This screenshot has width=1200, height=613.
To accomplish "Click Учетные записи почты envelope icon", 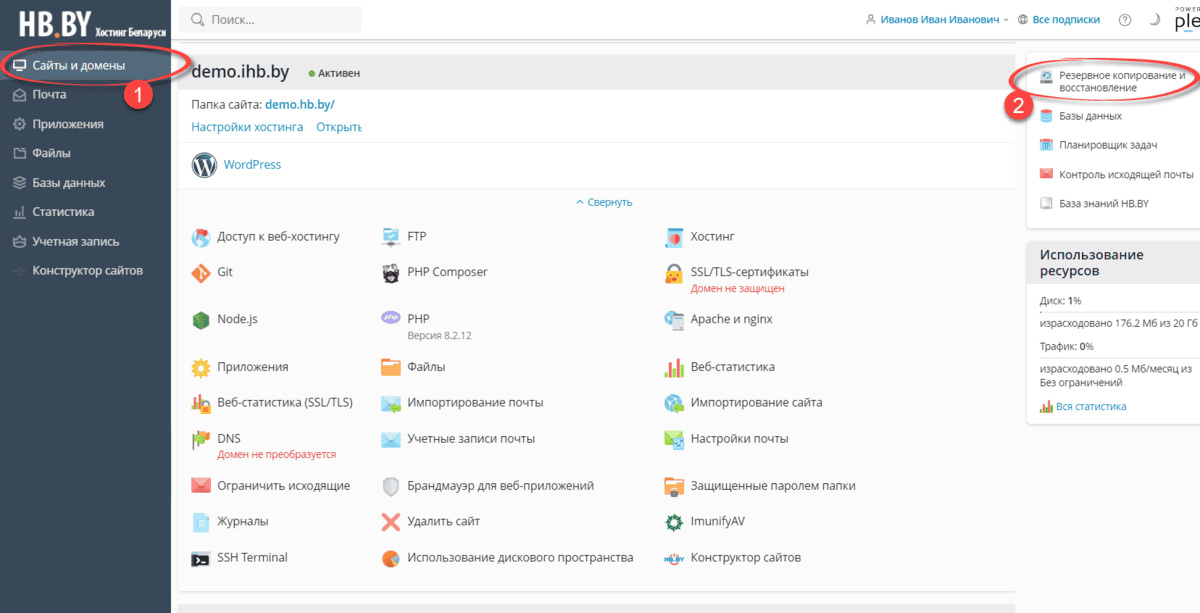I will (391, 439).
